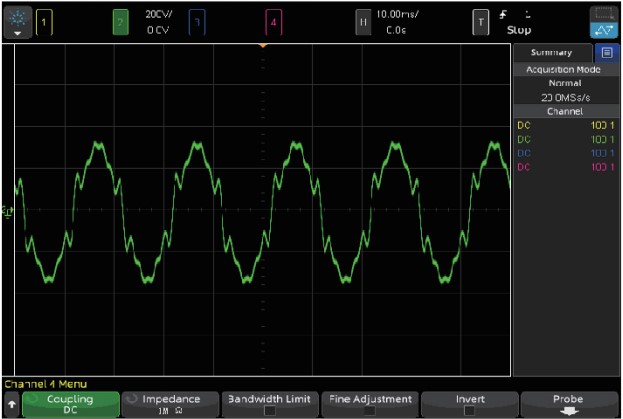Select the green channel 2 indicator
This screenshot has width=623, height=419.
(x=121, y=21)
